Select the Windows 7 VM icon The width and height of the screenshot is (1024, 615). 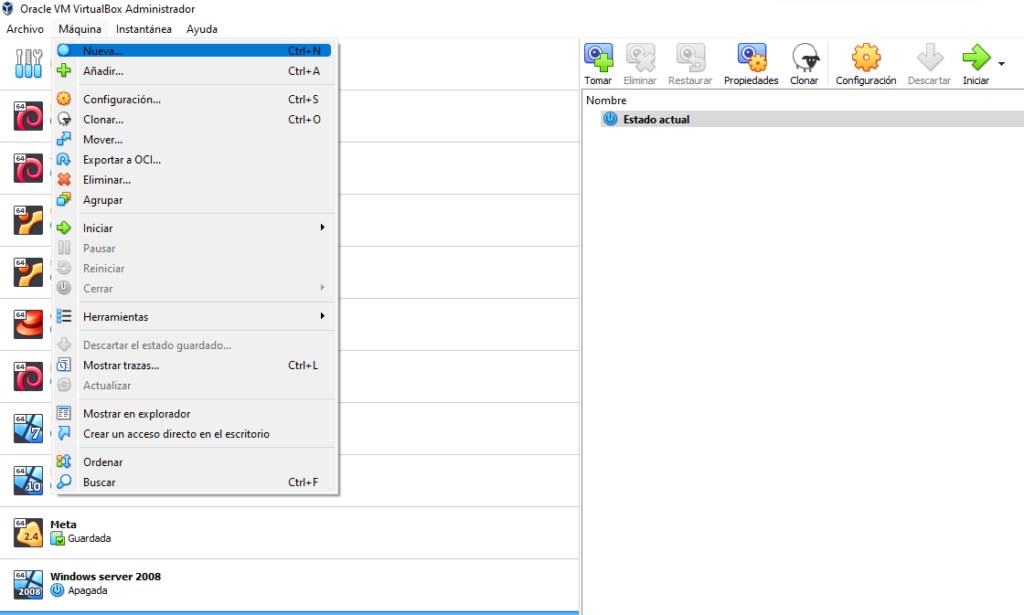(29, 428)
